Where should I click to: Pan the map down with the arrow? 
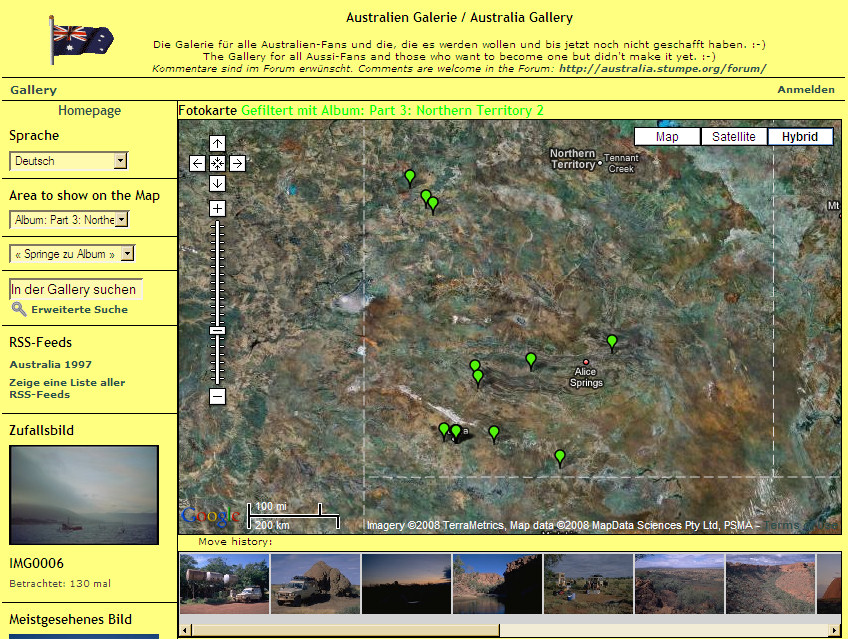(x=217, y=183)
